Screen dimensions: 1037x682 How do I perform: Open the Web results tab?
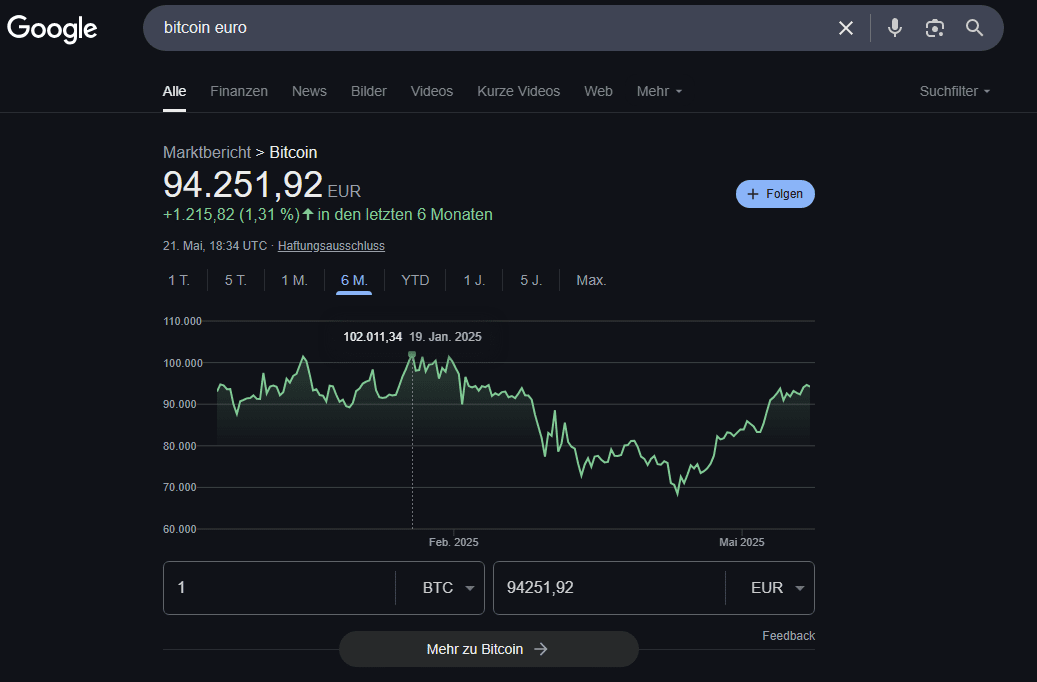point(598,91)
